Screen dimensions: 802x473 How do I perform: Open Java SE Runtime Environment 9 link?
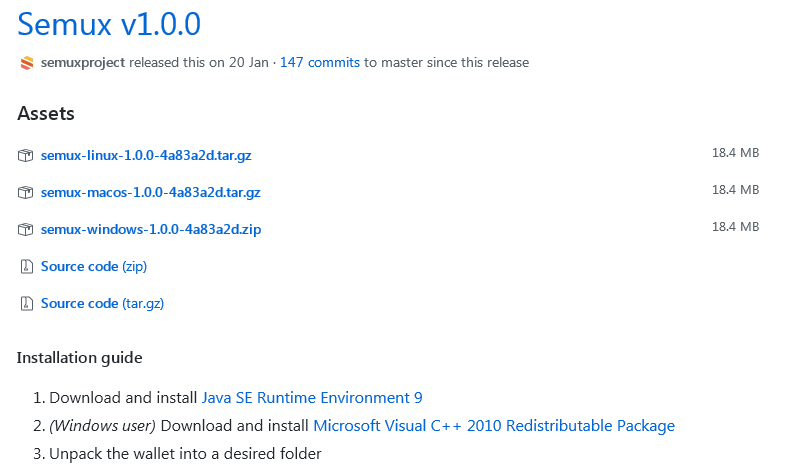coord(312,398)
